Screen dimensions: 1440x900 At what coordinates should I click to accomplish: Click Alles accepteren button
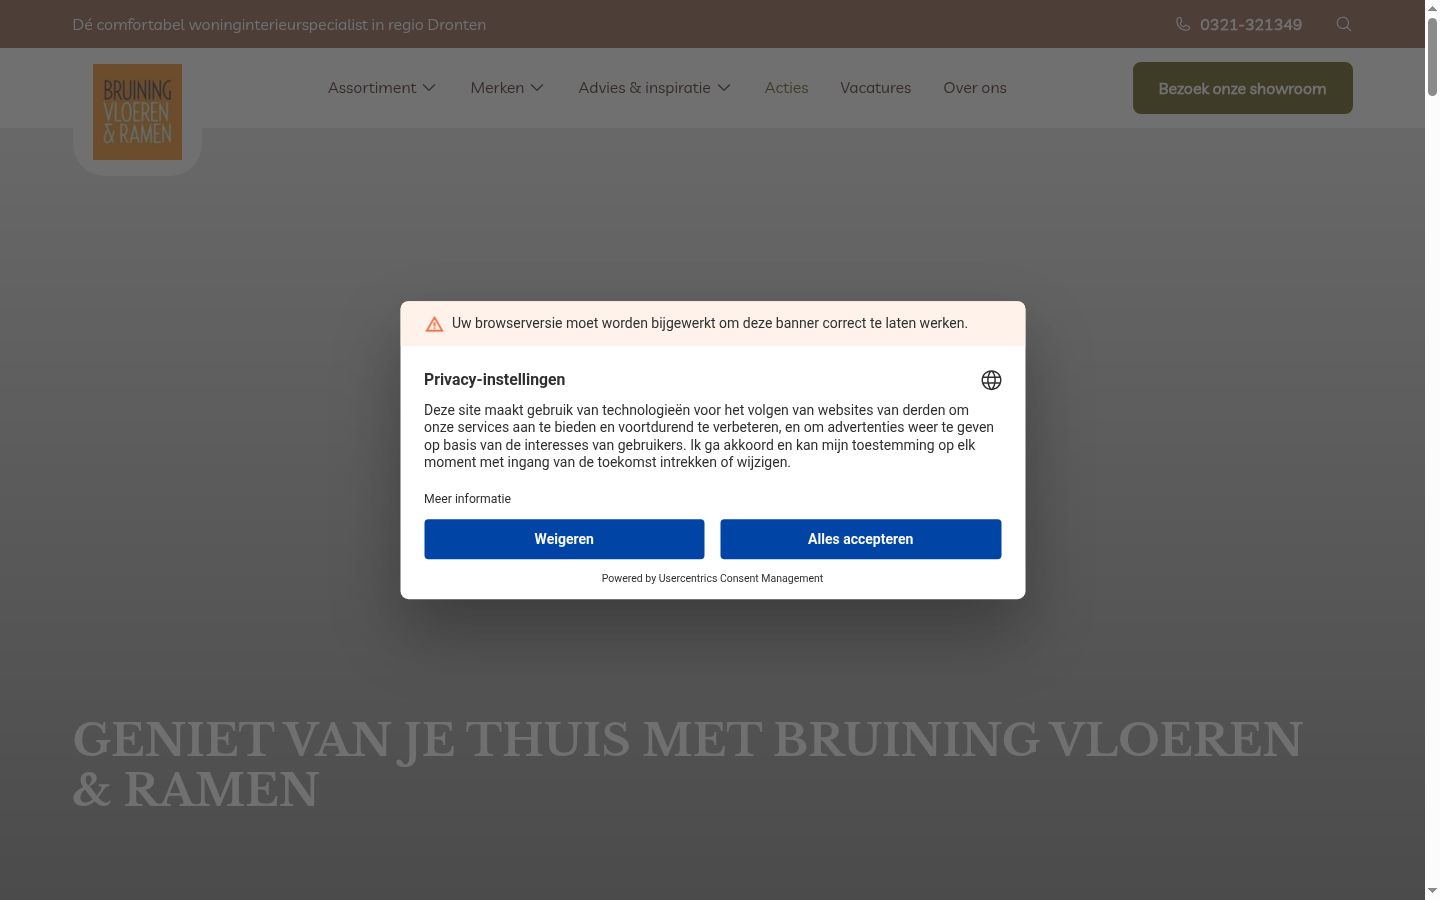860,539
